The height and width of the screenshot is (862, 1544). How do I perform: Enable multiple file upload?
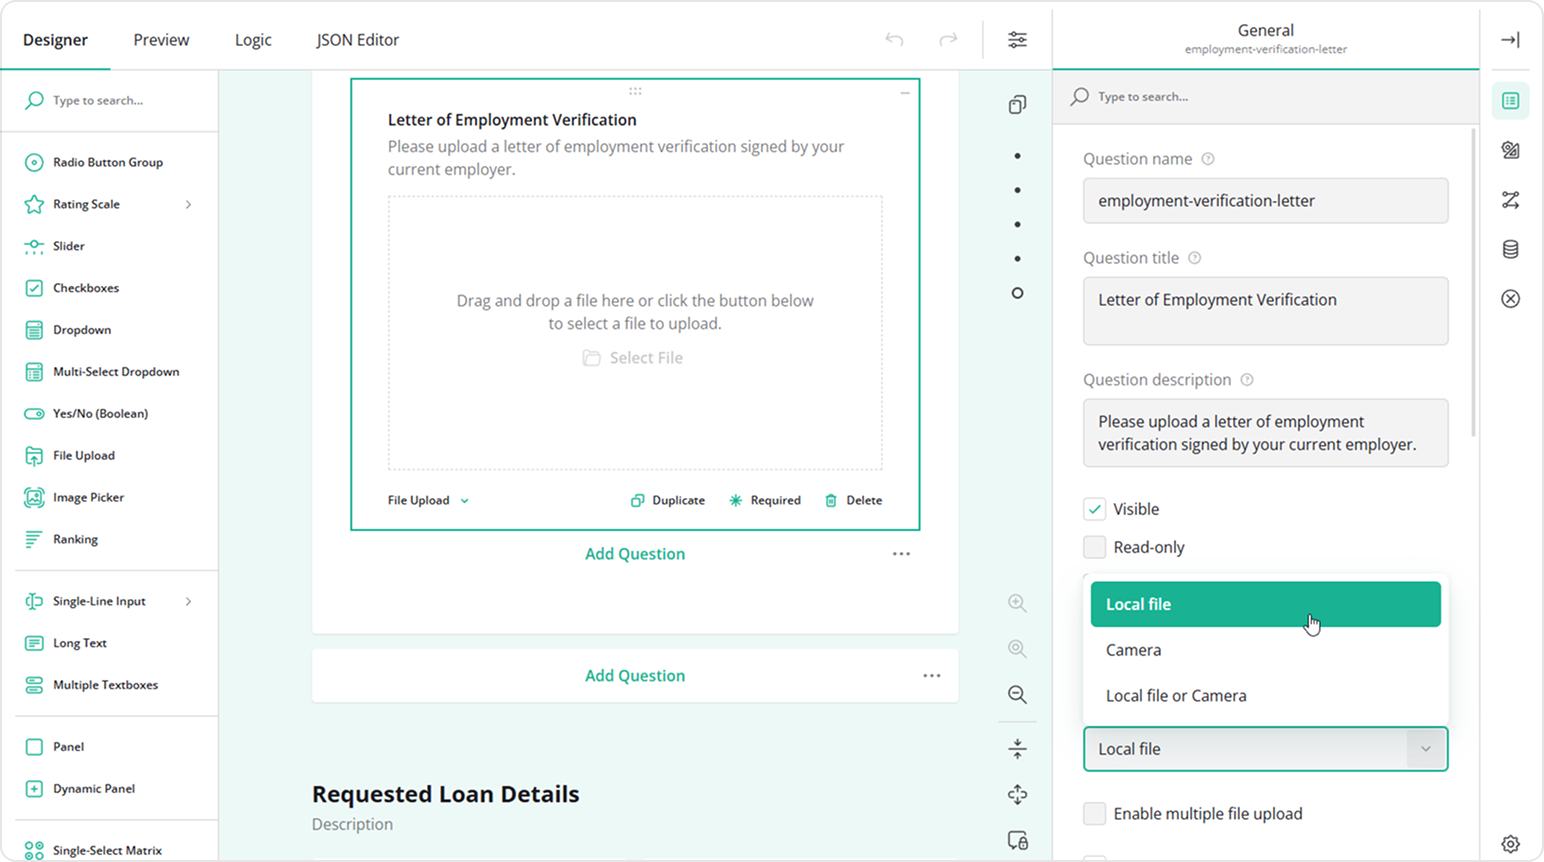[1095, 813]
